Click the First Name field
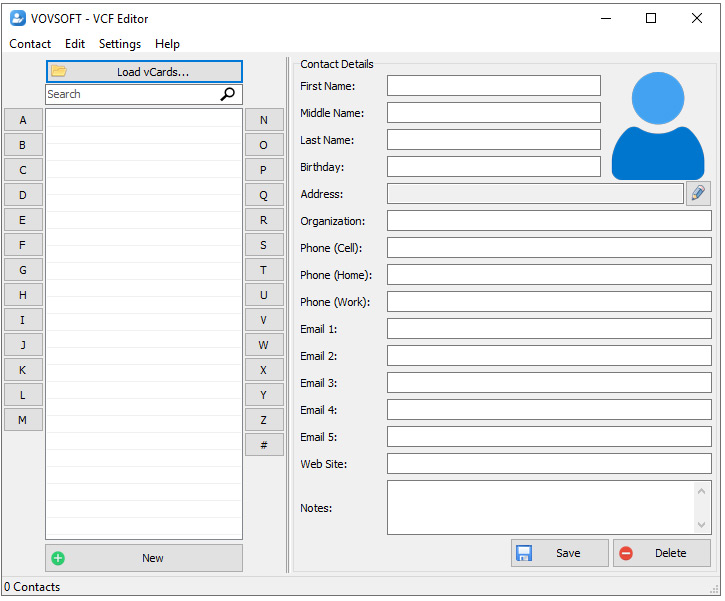The image size is (725, 601). coord(494,86)
